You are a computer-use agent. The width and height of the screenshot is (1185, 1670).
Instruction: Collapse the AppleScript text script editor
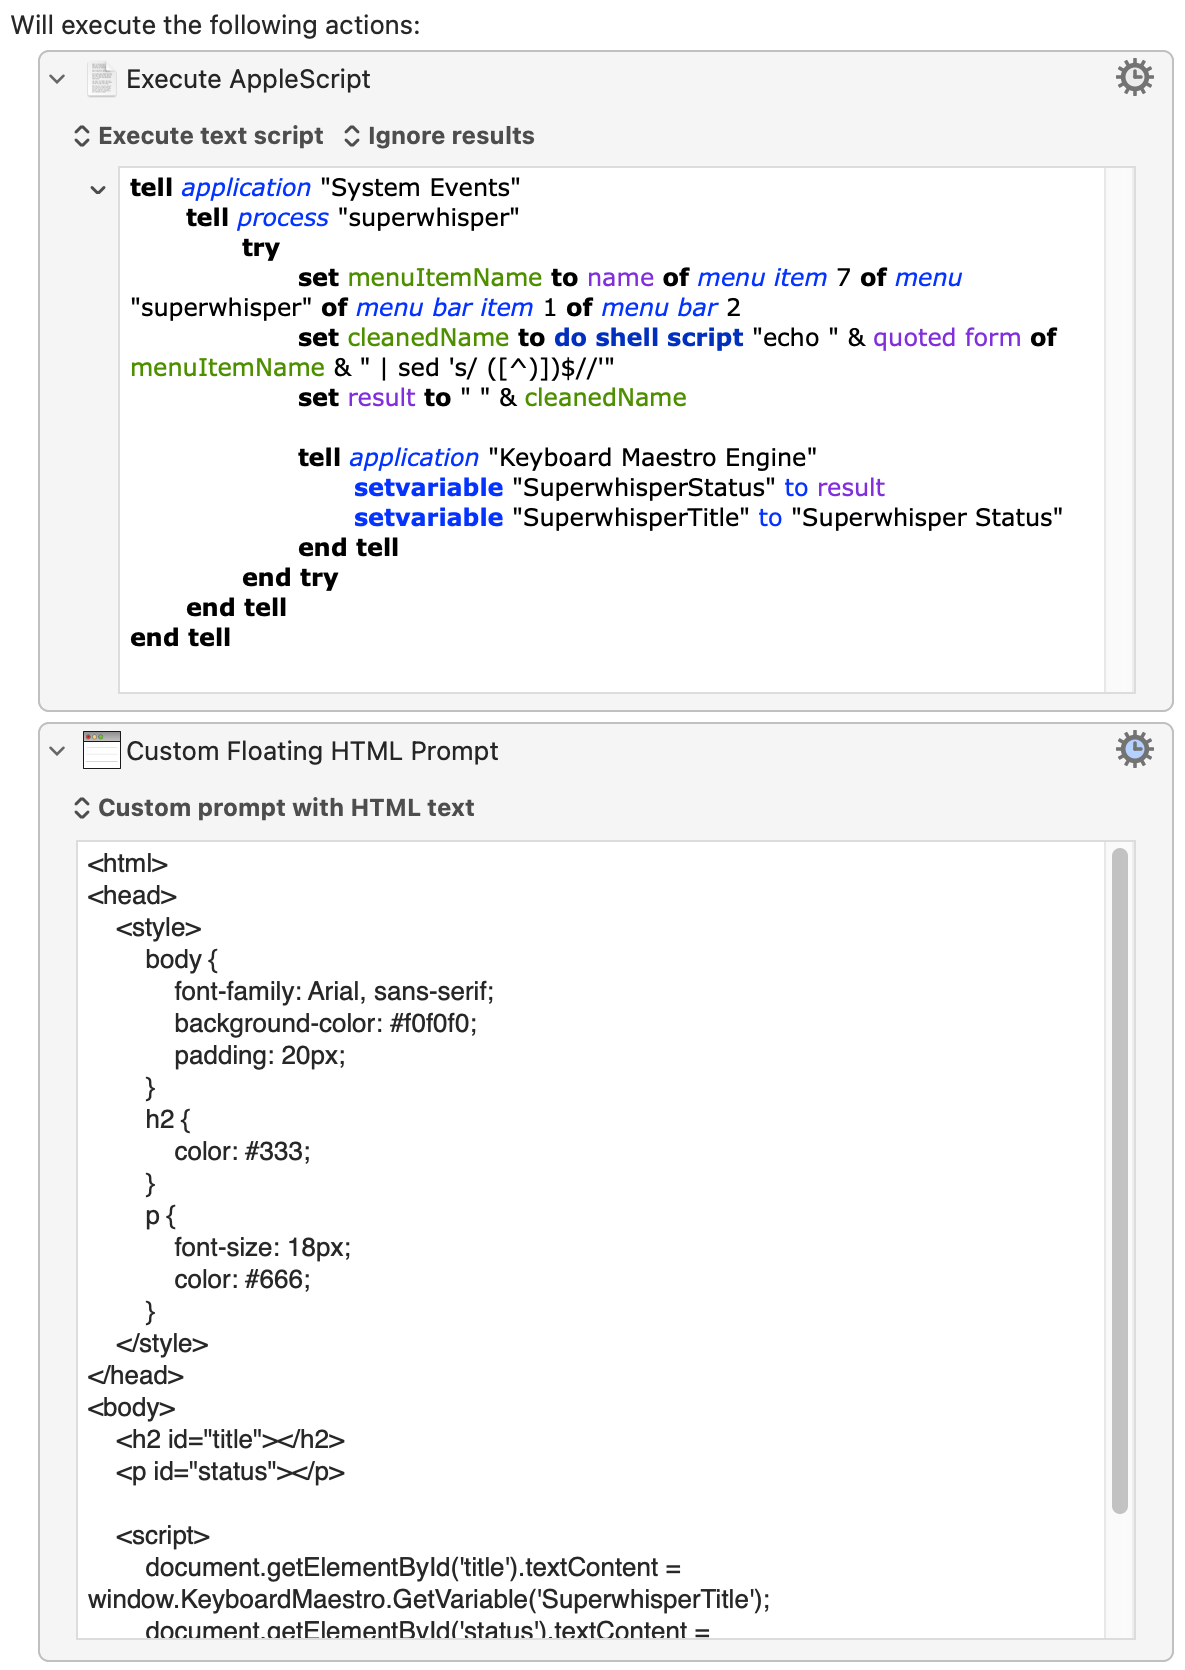(98, 189)
